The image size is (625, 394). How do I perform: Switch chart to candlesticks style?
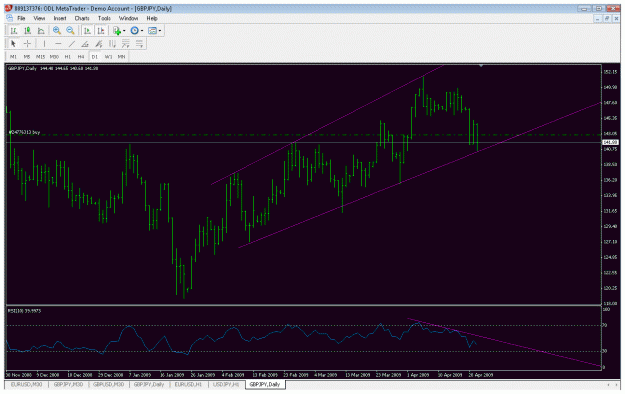tap(28, 31)
